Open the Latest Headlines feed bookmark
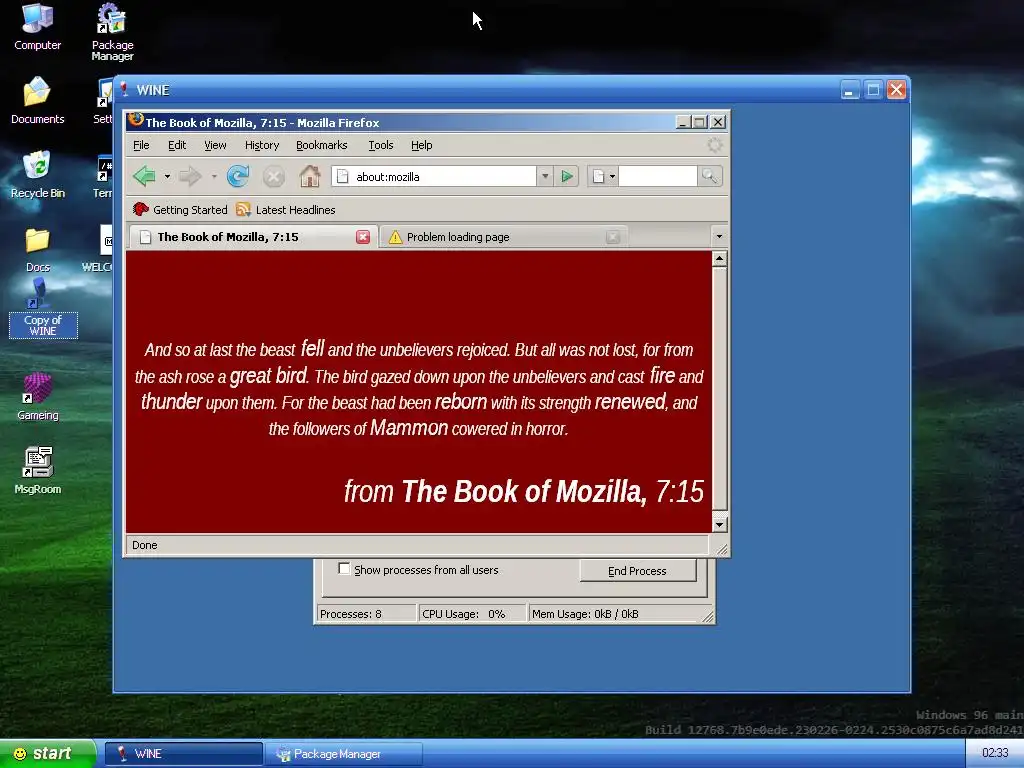The width and height of the screenshot is (1024, 768). [285, 210]
